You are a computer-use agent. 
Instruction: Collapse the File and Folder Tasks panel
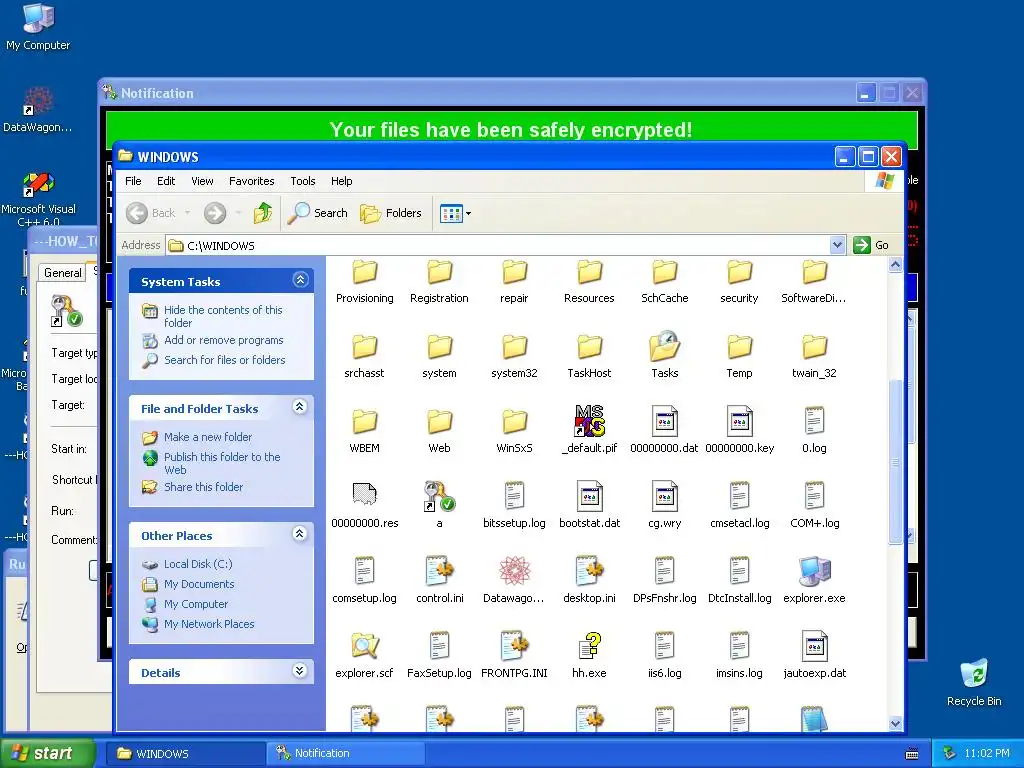300,407
